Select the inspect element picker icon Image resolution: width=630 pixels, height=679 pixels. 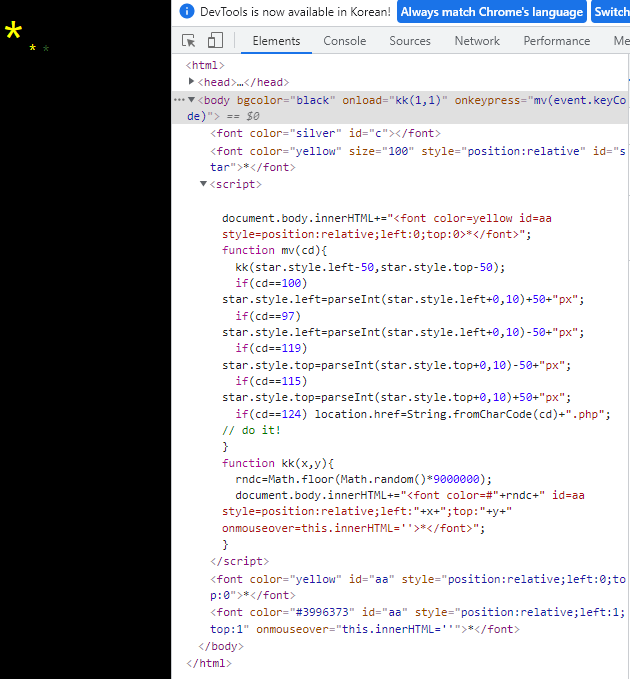[x=189, y=41]
